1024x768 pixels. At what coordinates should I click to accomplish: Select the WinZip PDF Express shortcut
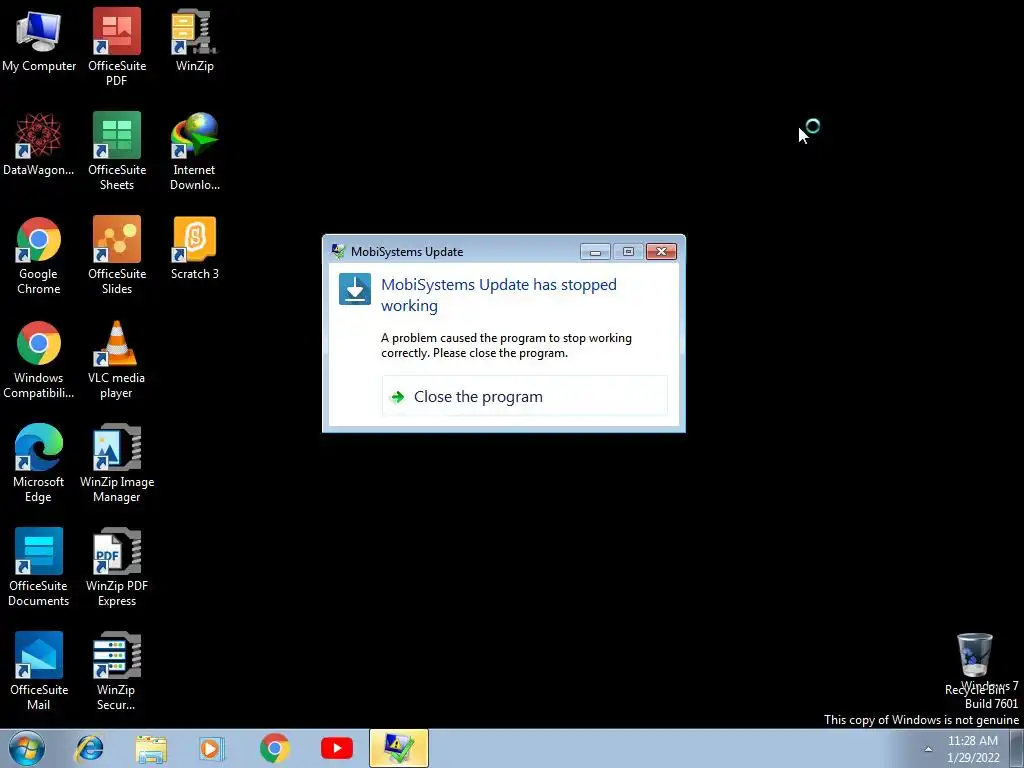(117, 568)
